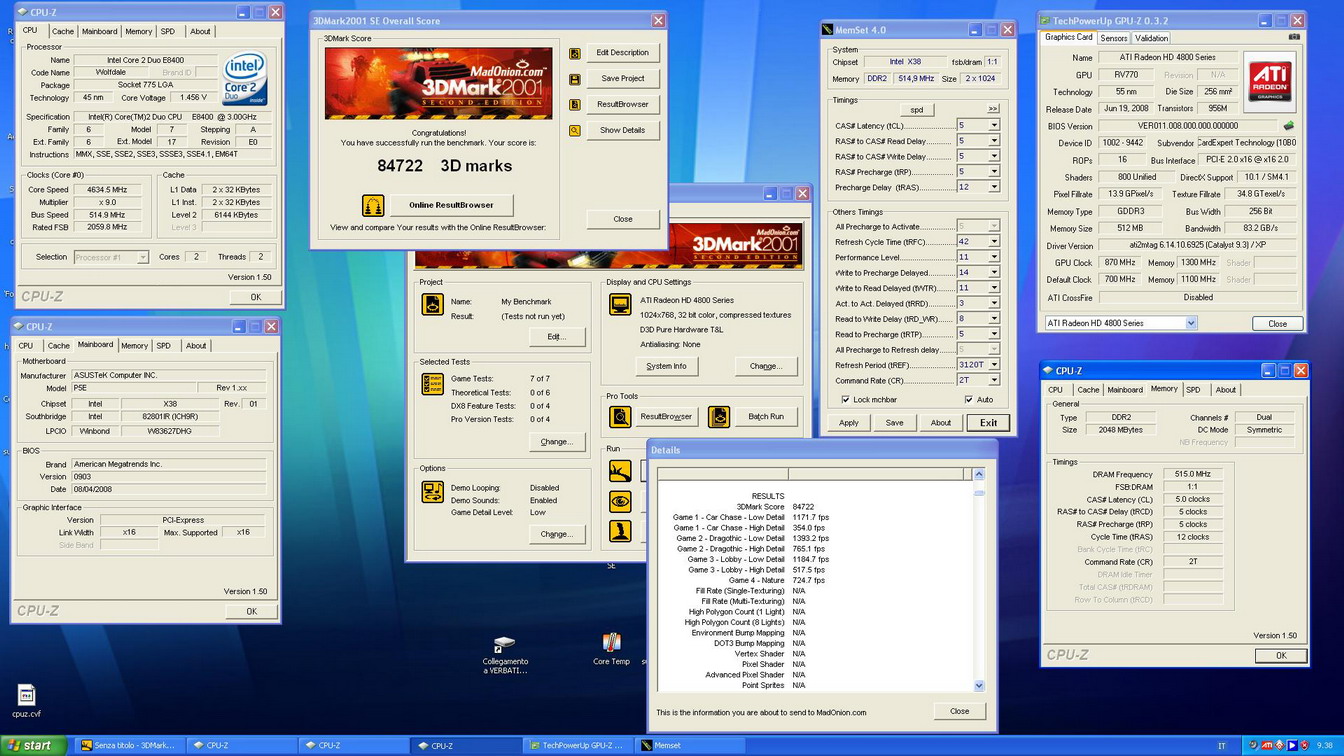Click the Demo eye icon in Run section
Screen dimensions: 1344x756
[620, 501]
